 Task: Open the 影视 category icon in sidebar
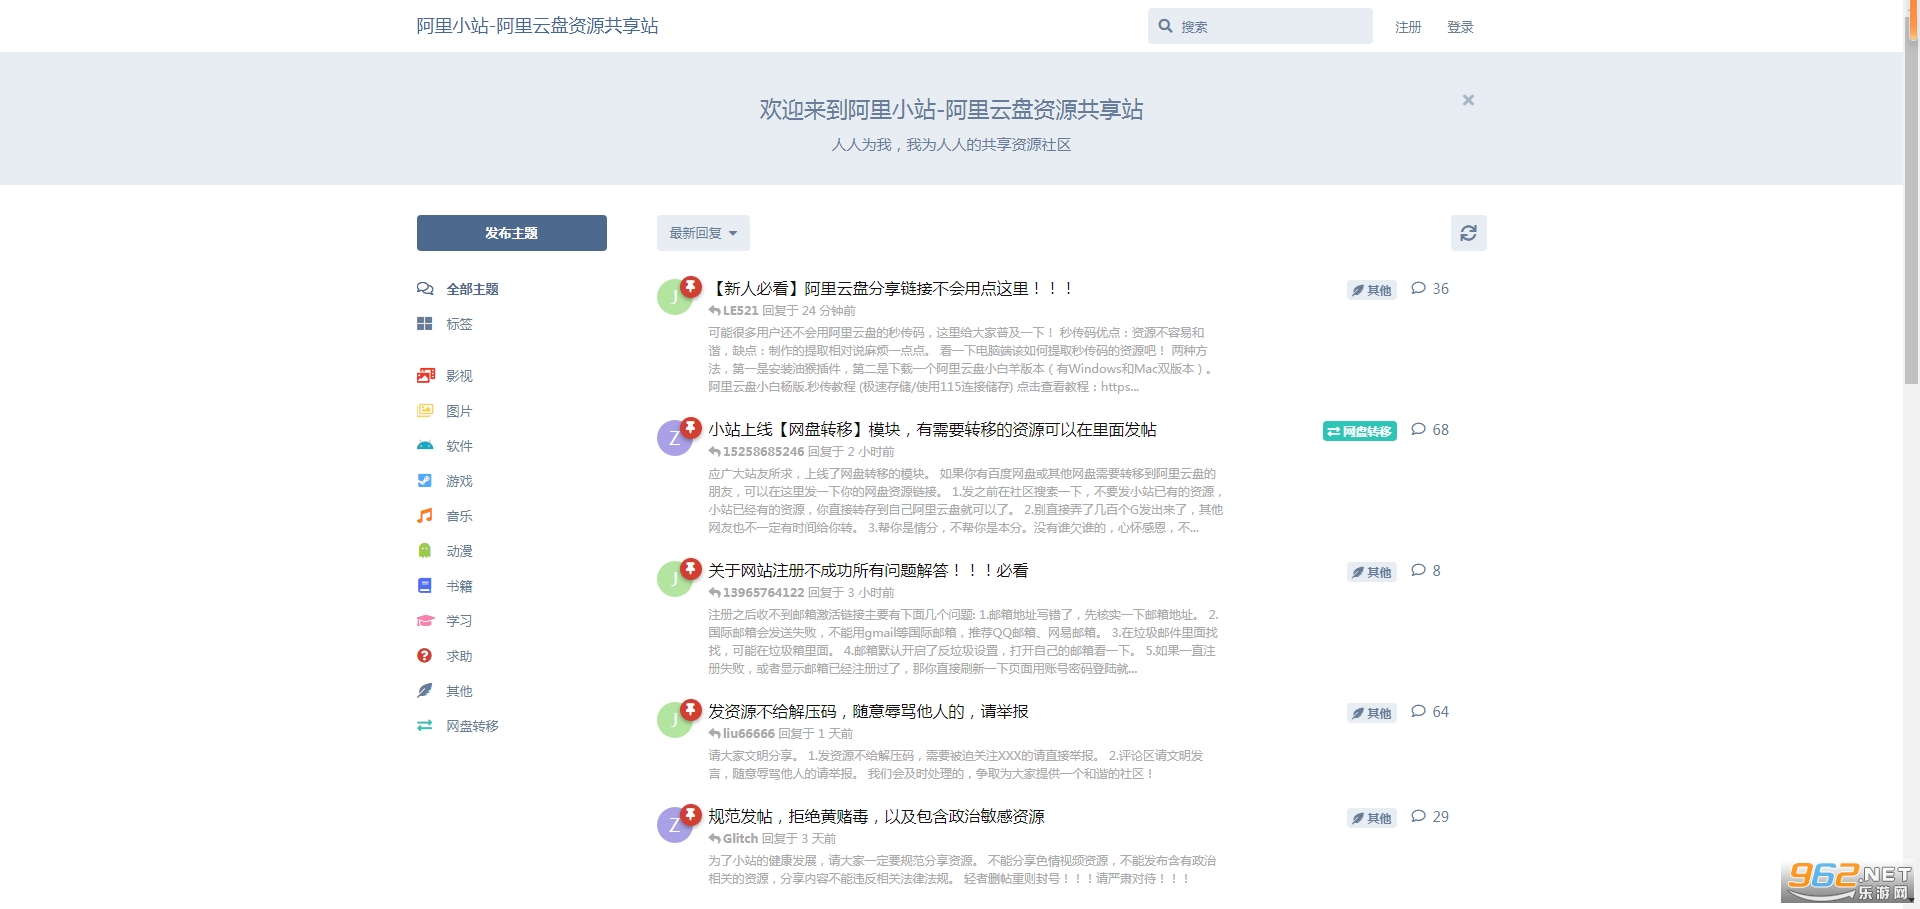(x=425, y=376)
